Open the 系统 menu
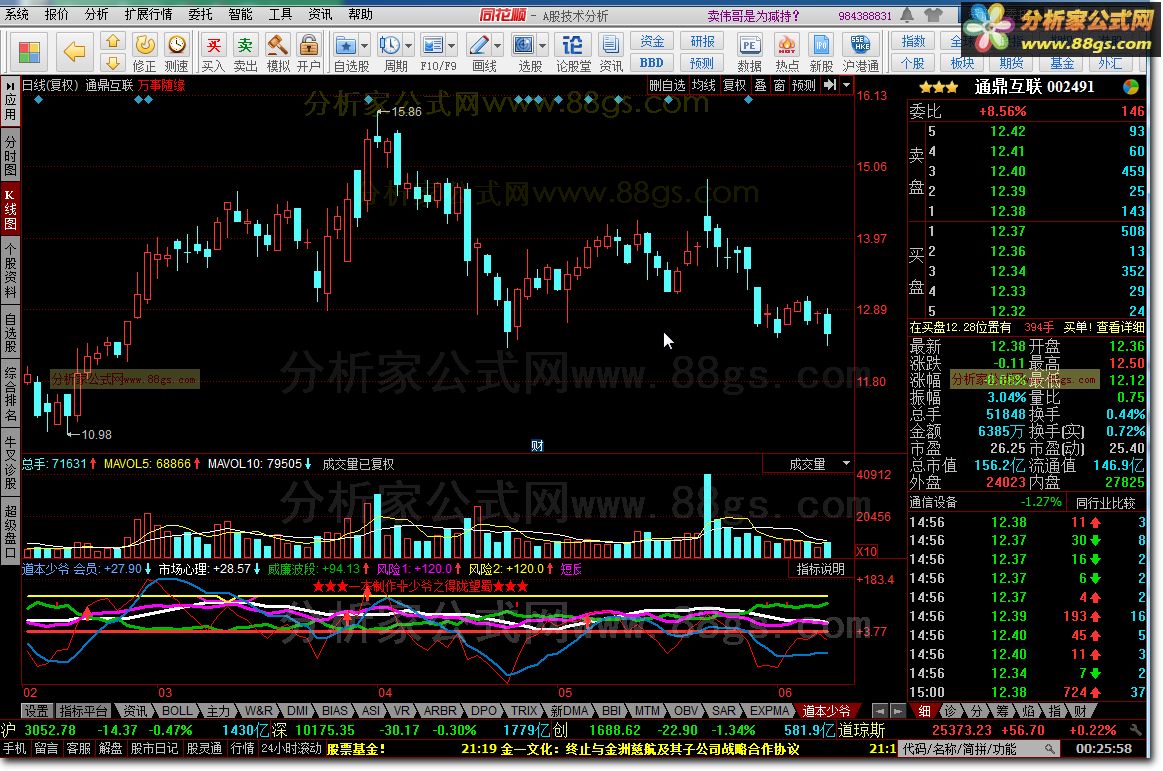 click(16, 14)
